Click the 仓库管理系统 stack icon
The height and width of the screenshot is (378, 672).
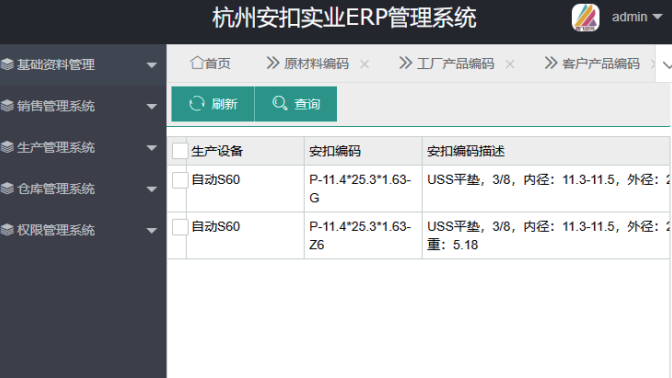pos(7,189)
